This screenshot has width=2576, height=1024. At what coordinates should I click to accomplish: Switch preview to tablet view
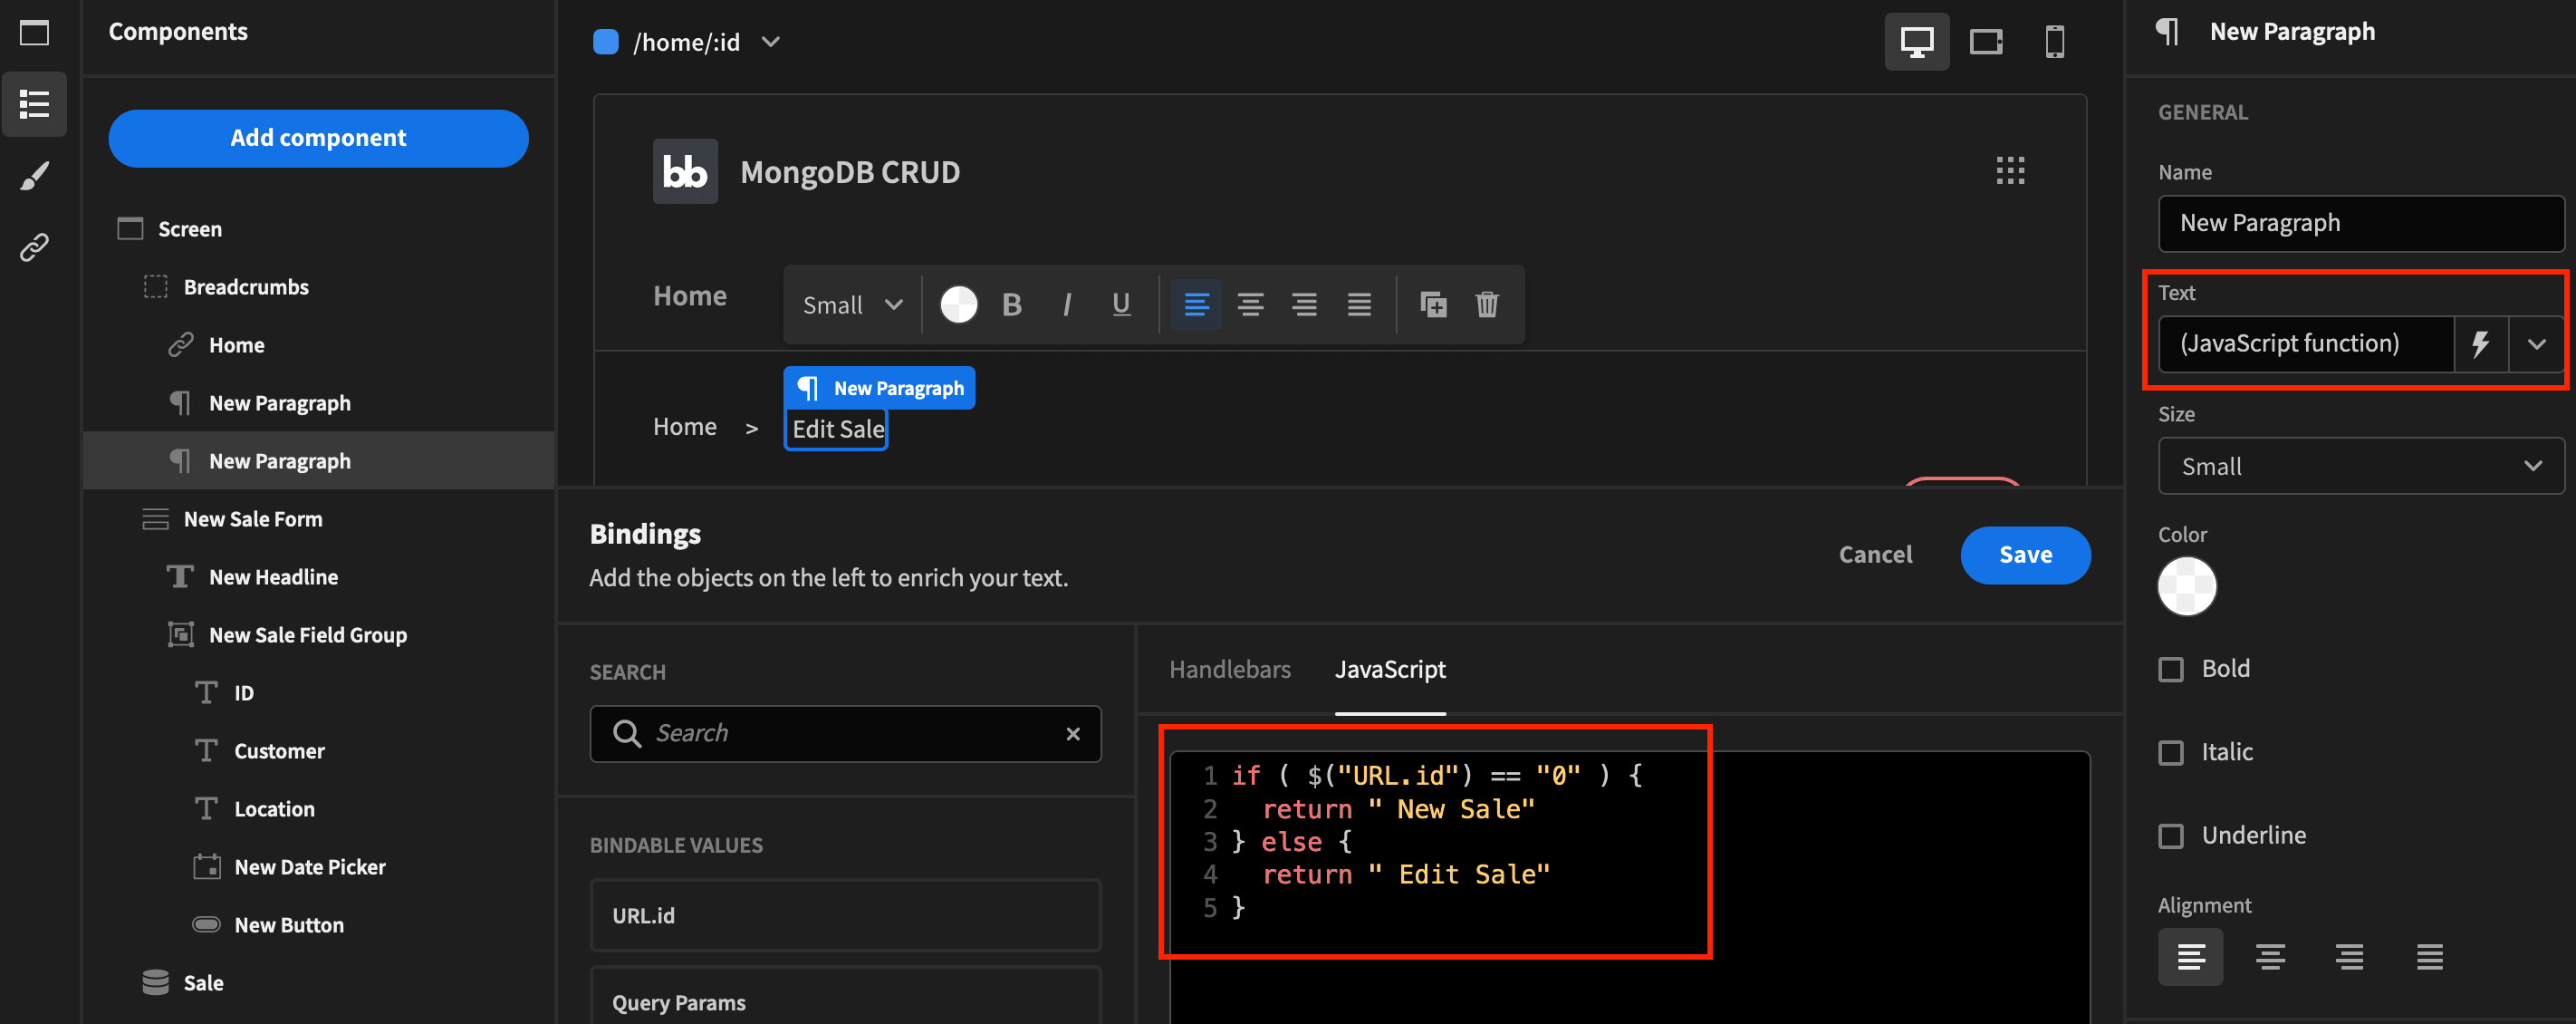click(x=1985, y=42)
